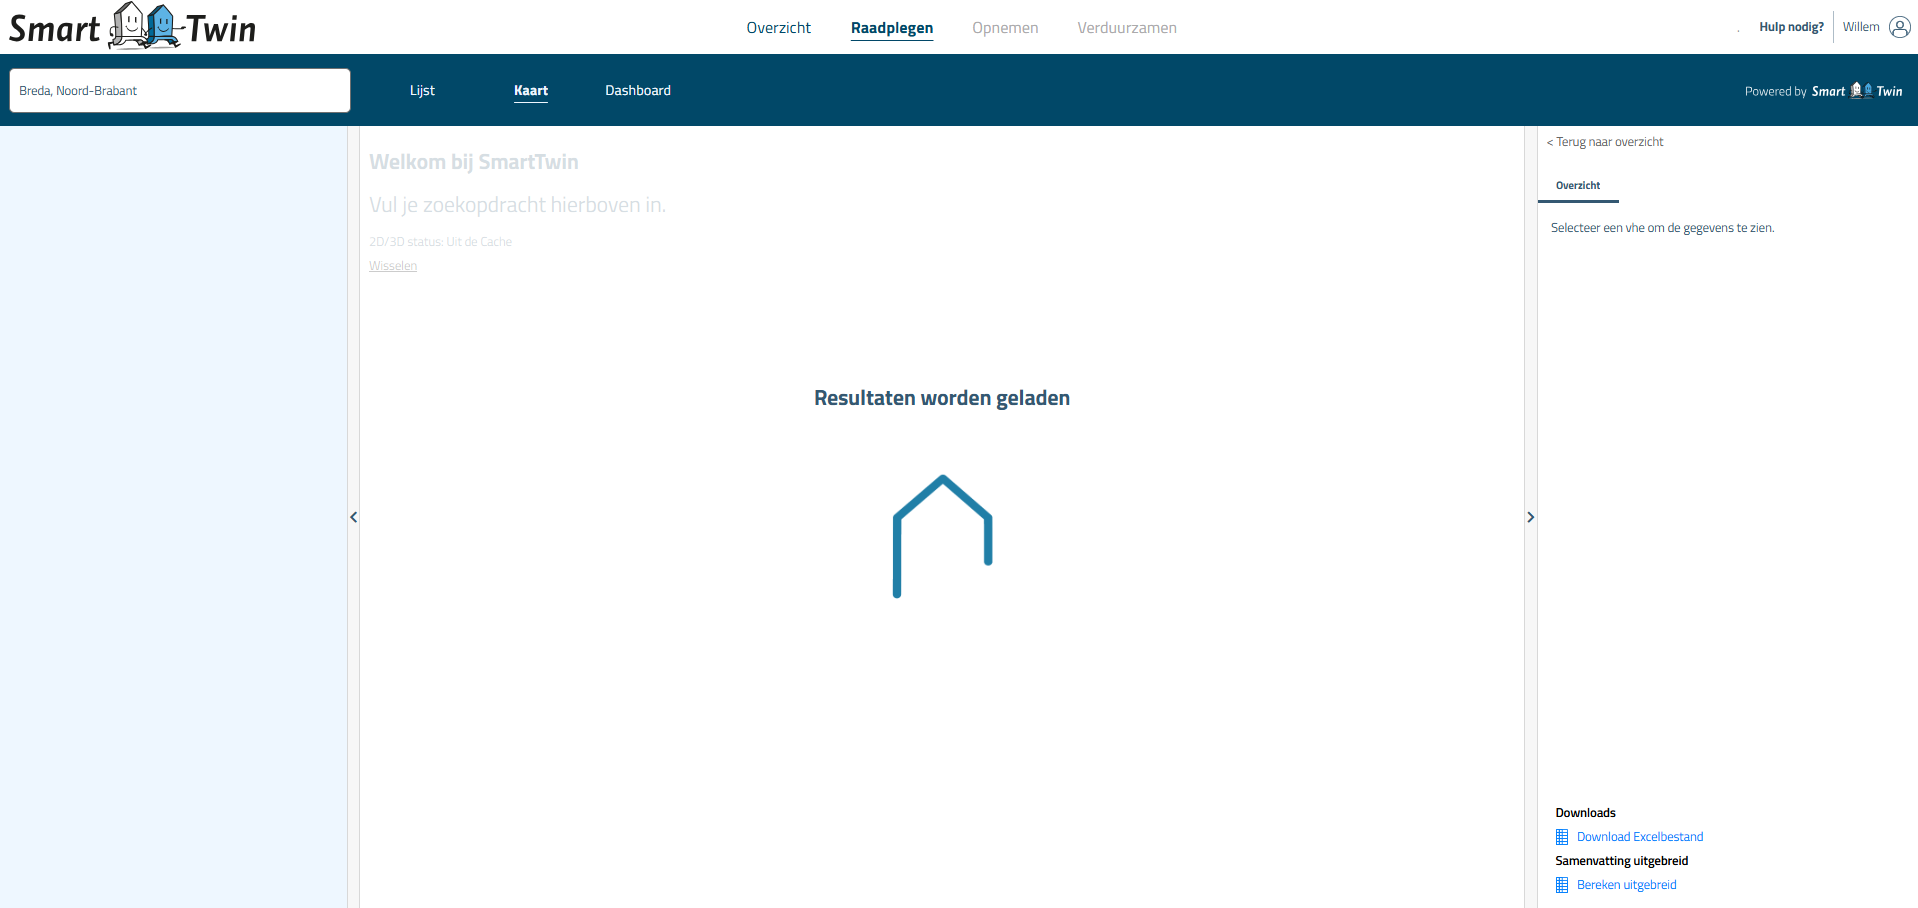The image size is (1918, 908).
Task: Open the Overzicht top navigation item
Action: click(x=778, y=28)
